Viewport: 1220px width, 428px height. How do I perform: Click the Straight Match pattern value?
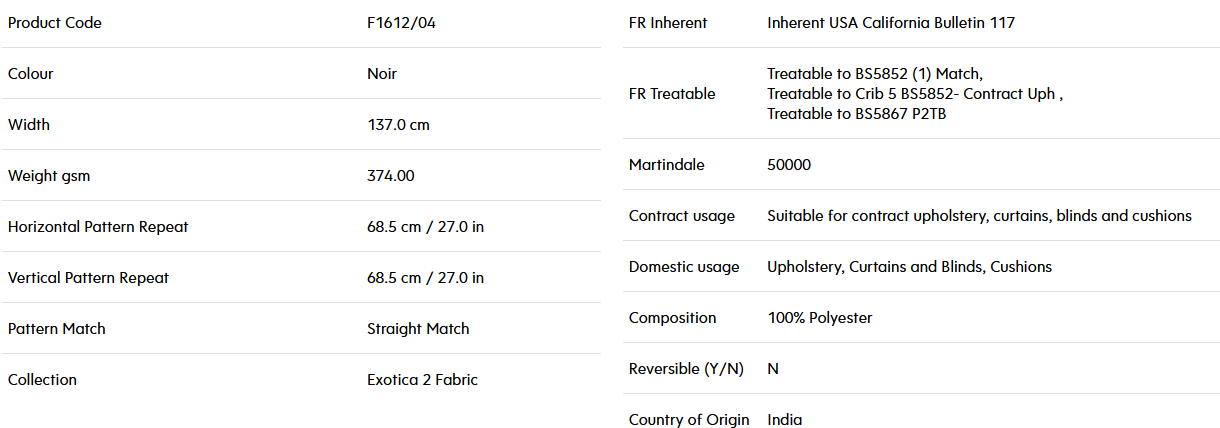pos(418,329)
